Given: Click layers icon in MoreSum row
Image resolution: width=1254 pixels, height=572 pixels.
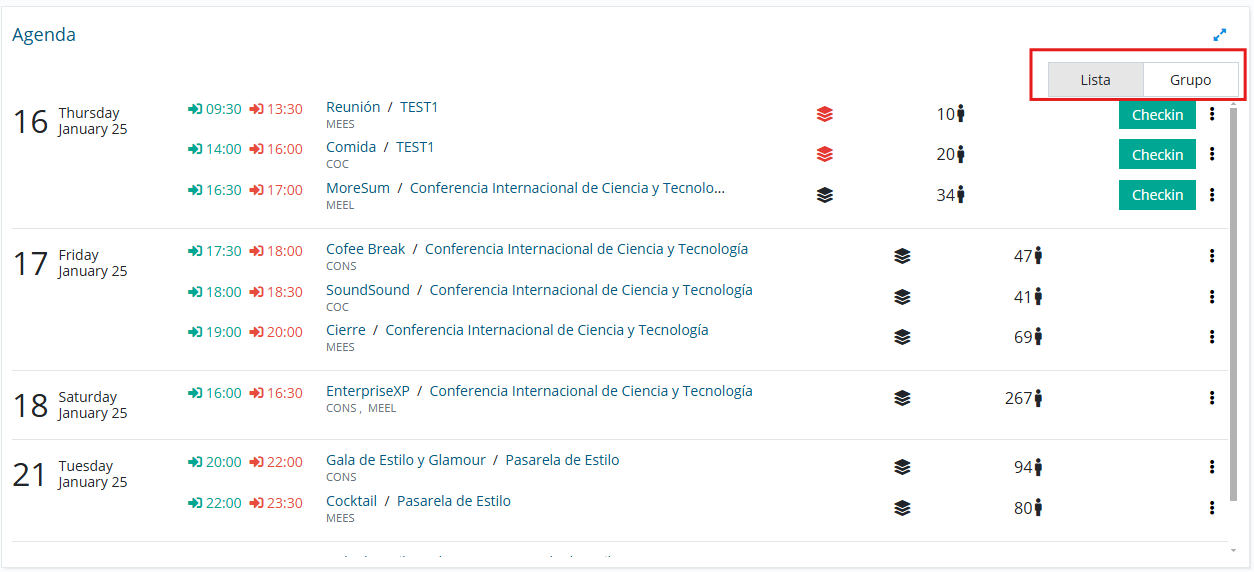Looking at the screenshot, I should pyautogui.click(x=824, y=195).
